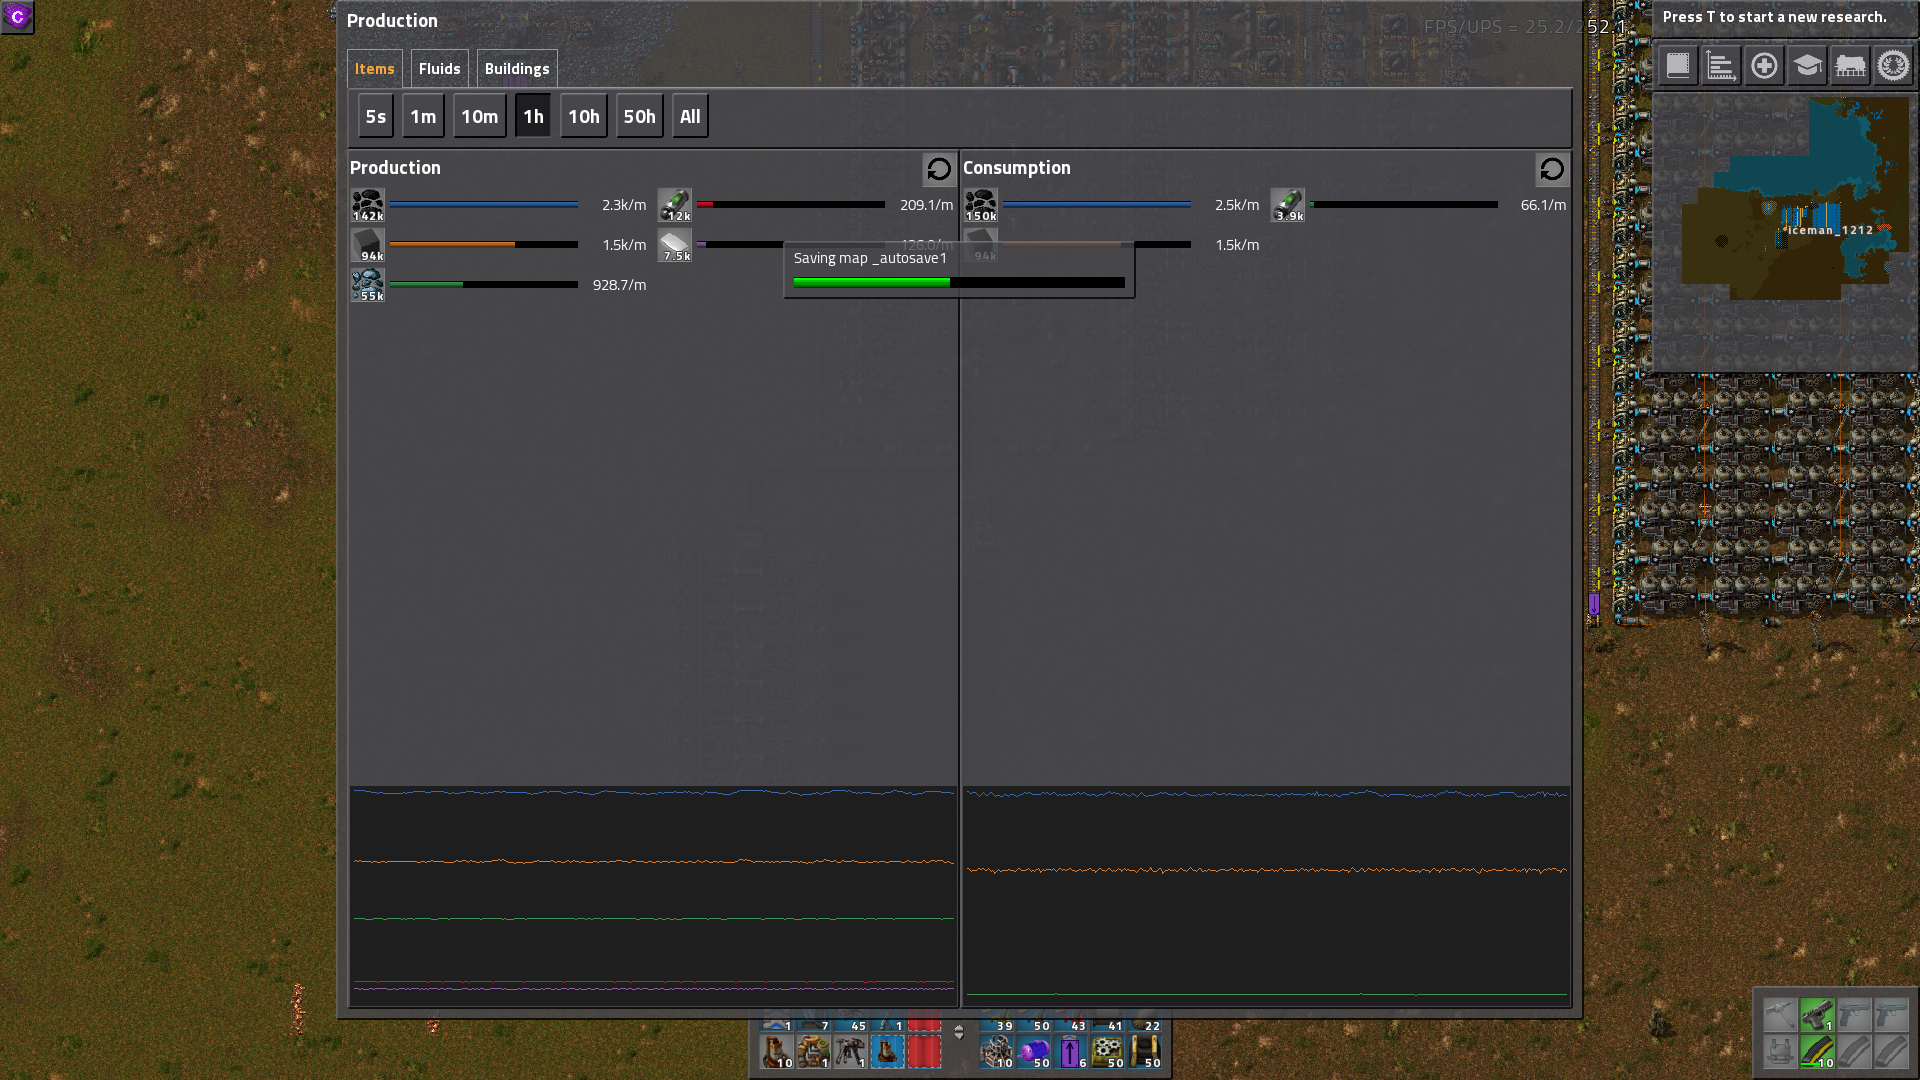The image size is (1920, 1080).
Task: Switch to the Fluids tab
Action: [439, 68]
